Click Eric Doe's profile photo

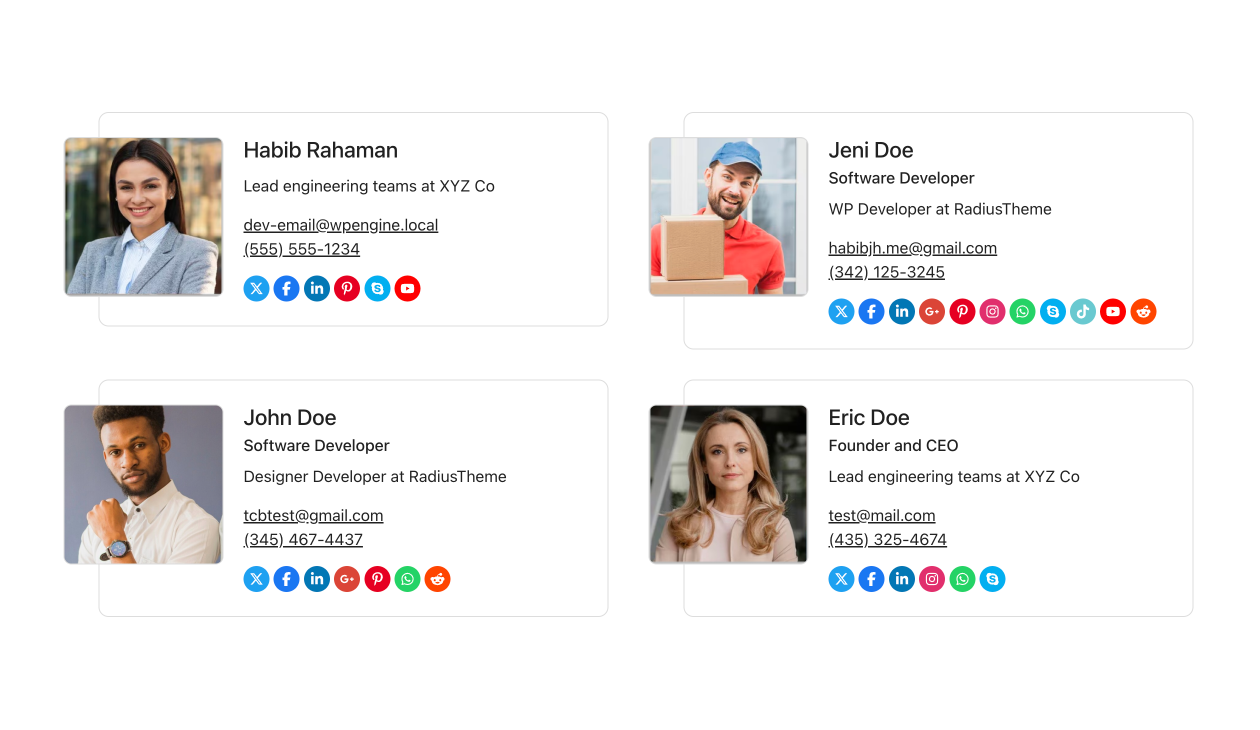pos(729,484)
